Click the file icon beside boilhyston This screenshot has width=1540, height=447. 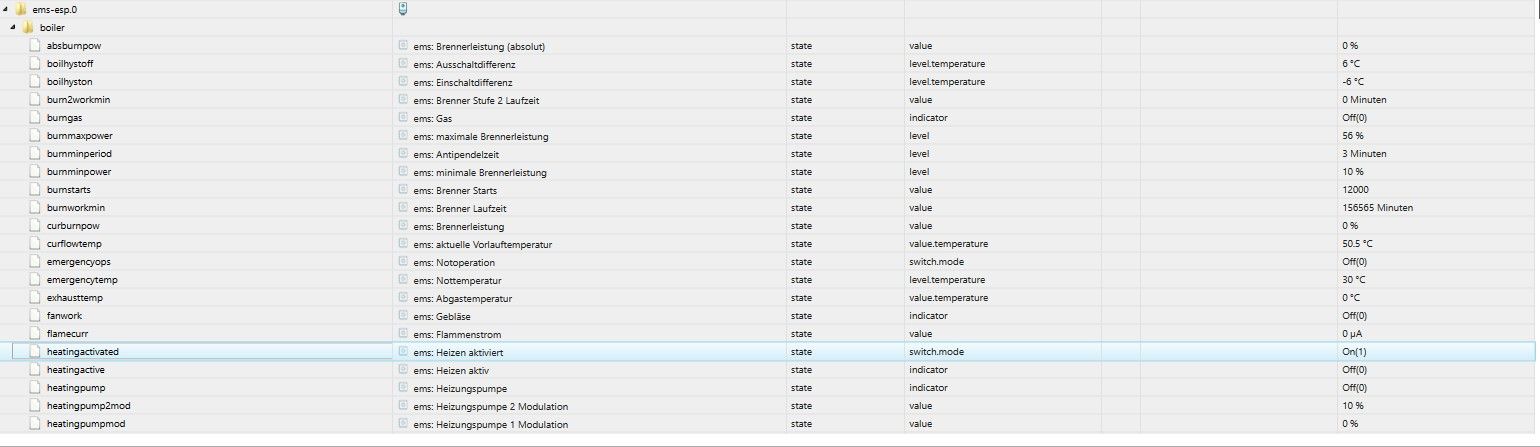[36, 81]
